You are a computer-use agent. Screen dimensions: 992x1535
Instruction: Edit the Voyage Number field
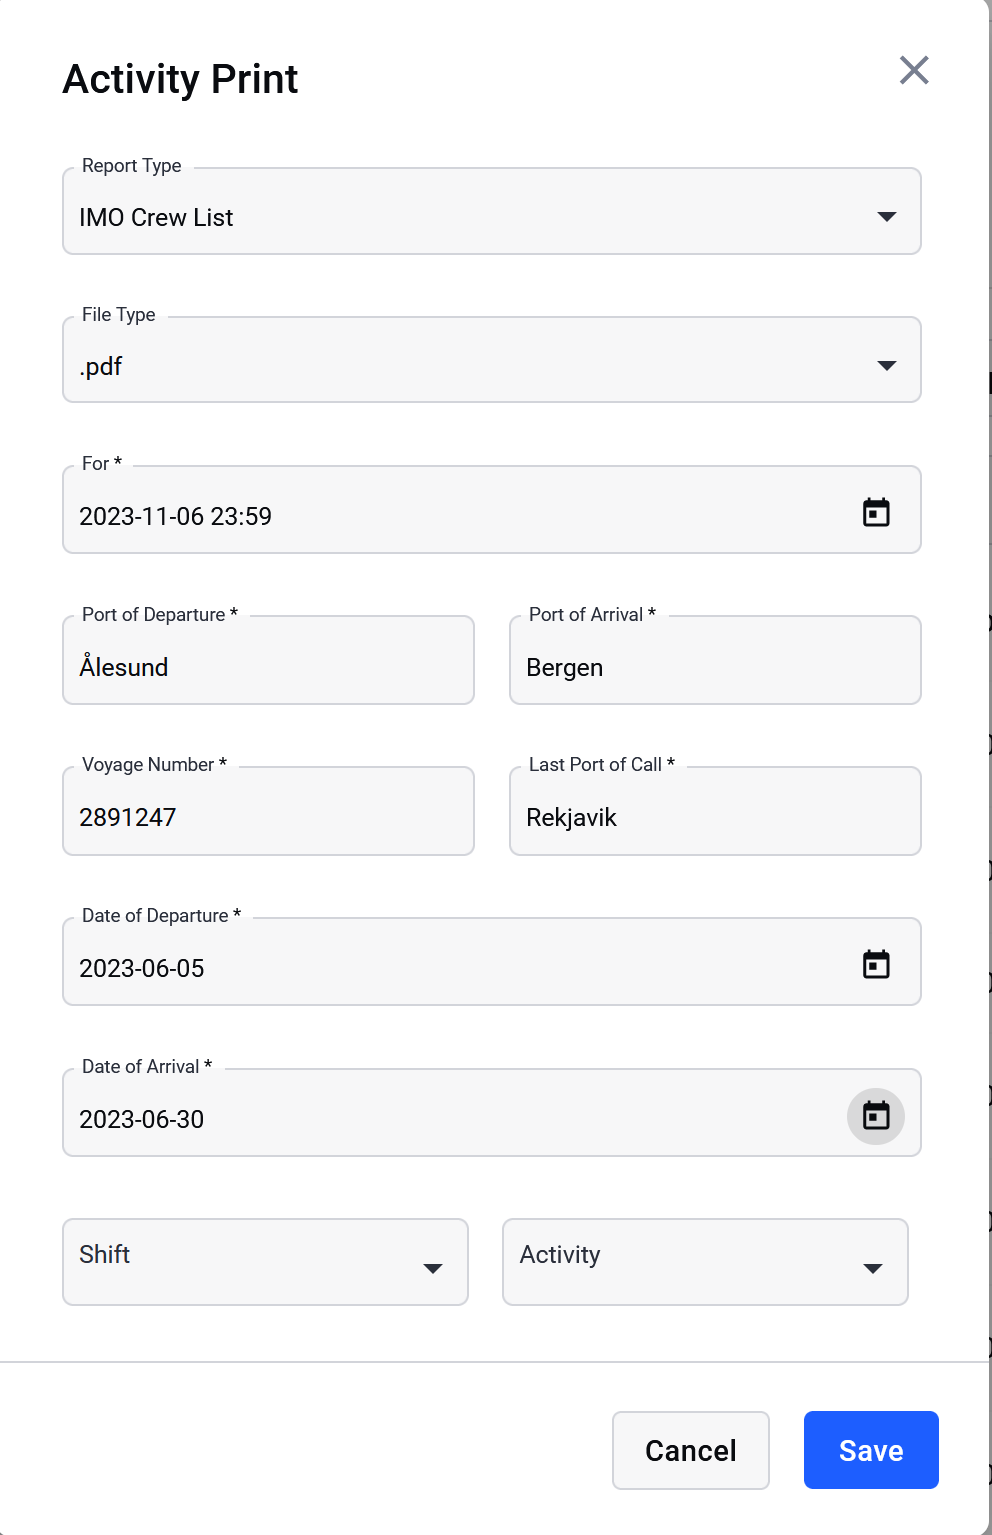click(268, 816)
